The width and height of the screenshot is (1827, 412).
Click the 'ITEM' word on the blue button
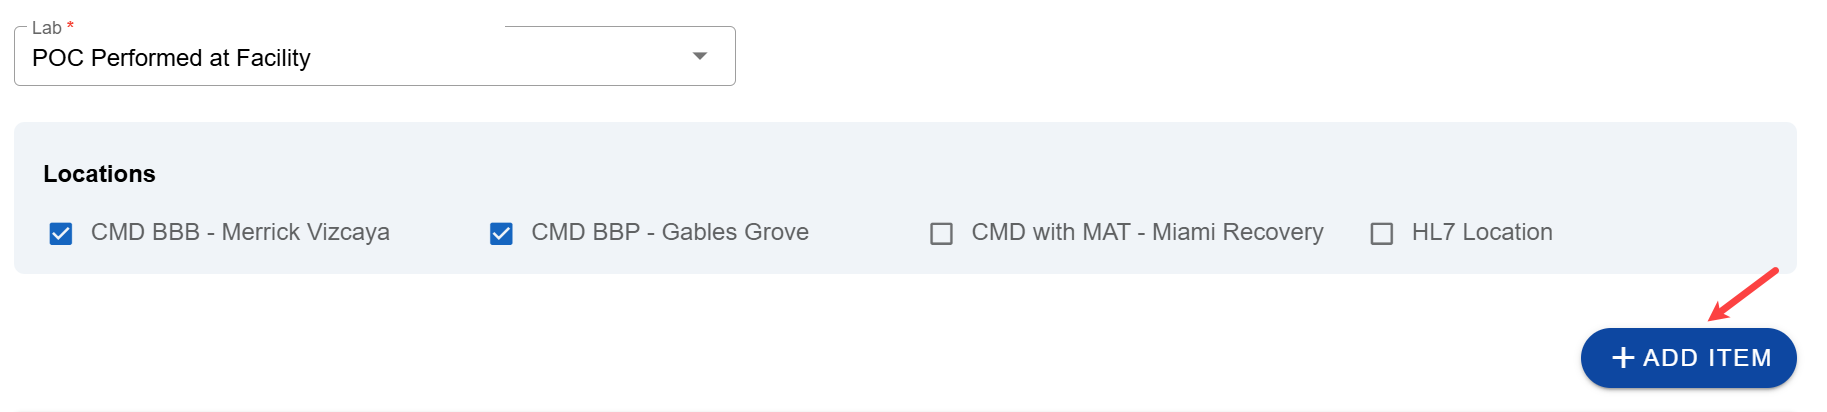point(1739,358)
